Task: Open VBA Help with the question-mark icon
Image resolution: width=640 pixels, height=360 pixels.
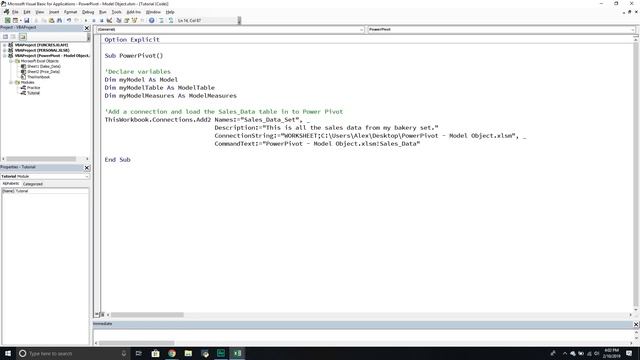Action: 151,20
